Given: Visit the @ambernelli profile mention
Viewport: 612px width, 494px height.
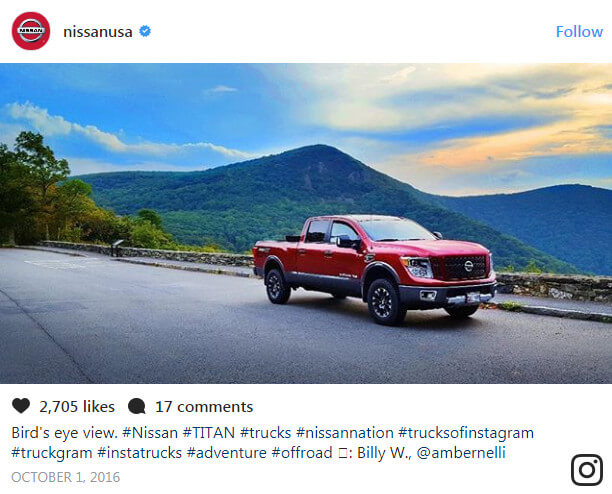Looking at the screenshot, I should [461, 453].
